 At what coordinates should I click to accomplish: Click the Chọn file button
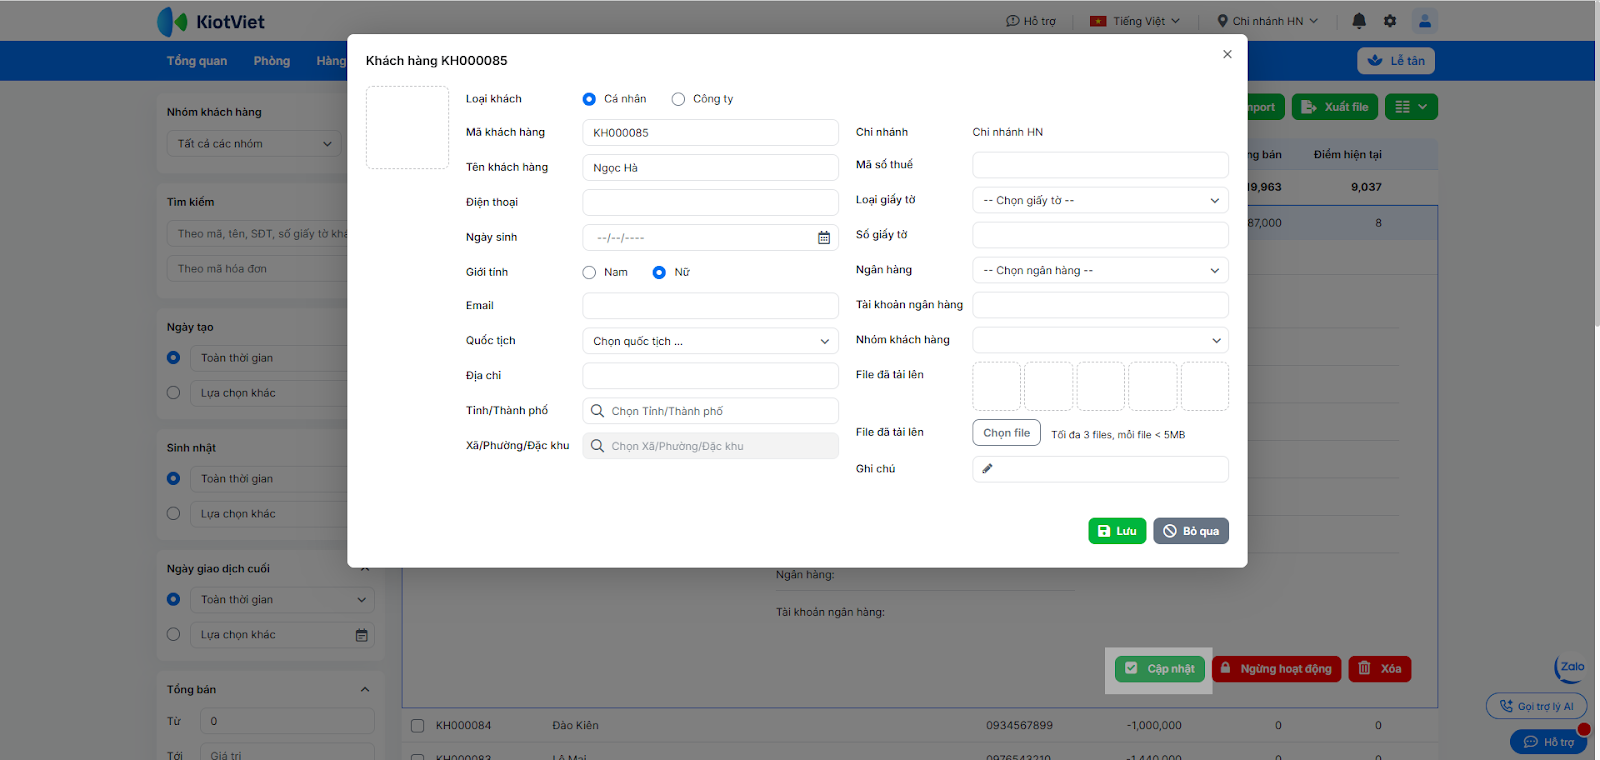(1006, 433)
